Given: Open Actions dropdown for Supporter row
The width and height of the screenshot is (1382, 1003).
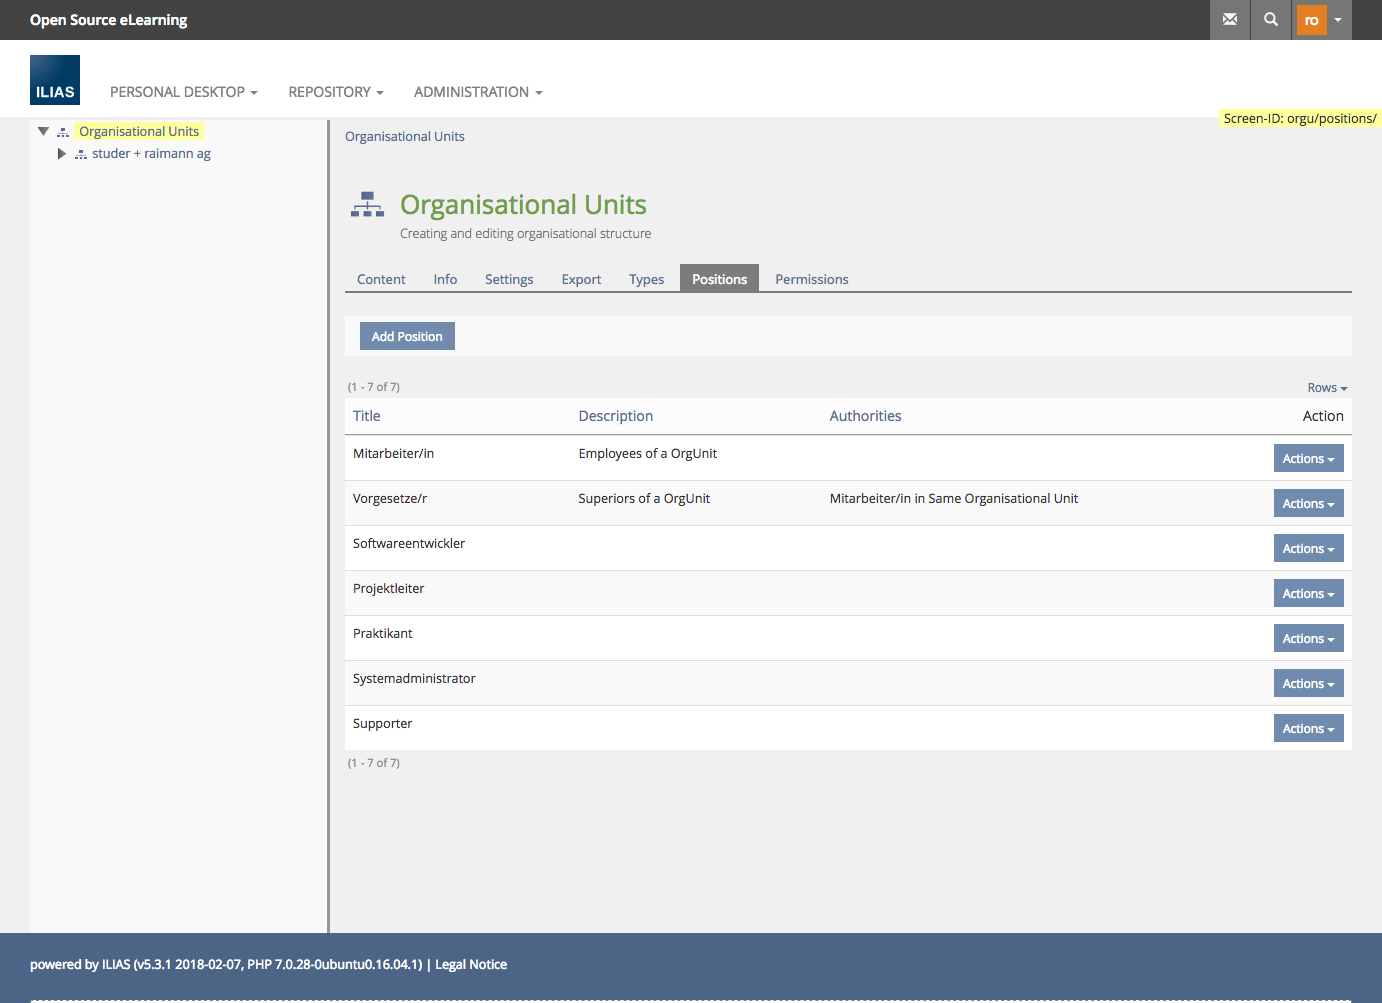Looking at the screenshot, I should (1308, 729).
